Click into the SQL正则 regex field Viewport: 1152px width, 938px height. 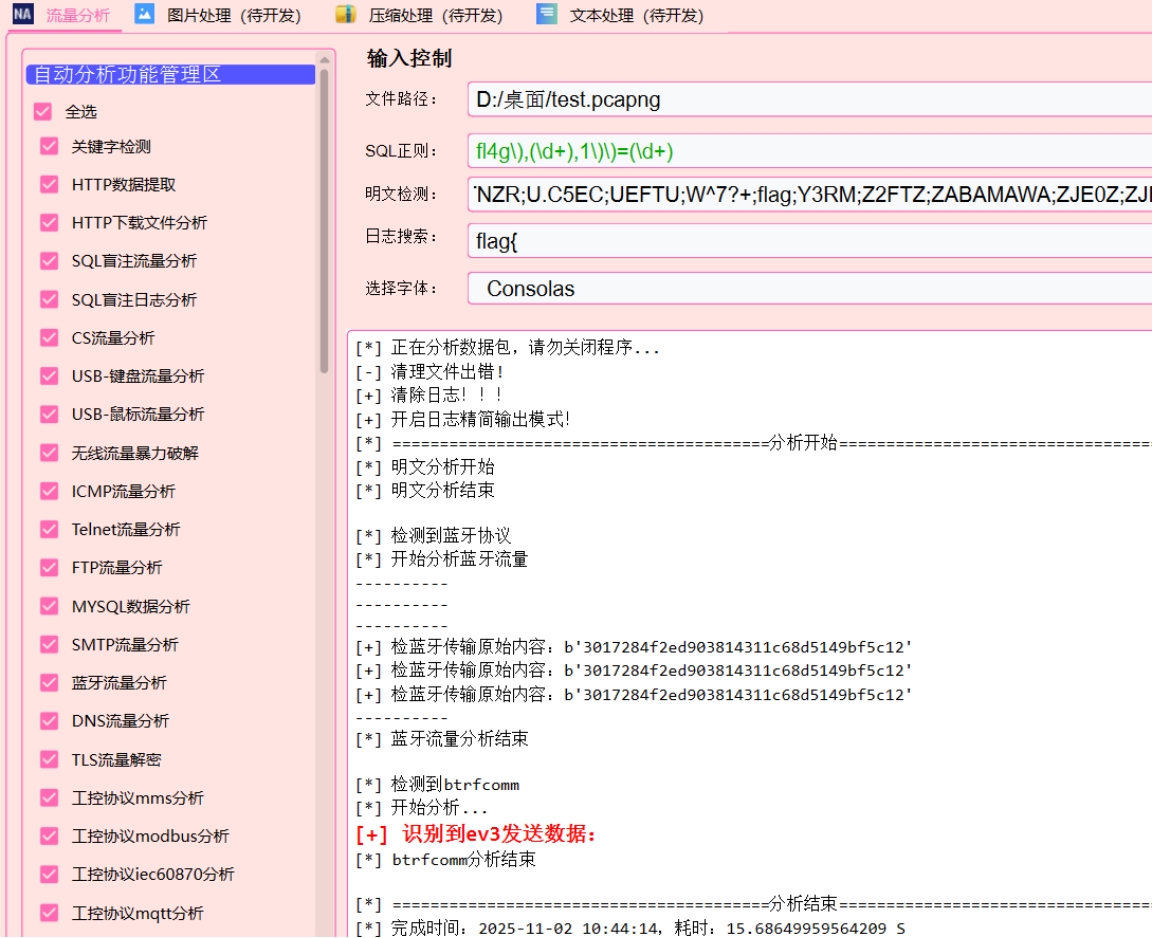[x=808, y=152]
